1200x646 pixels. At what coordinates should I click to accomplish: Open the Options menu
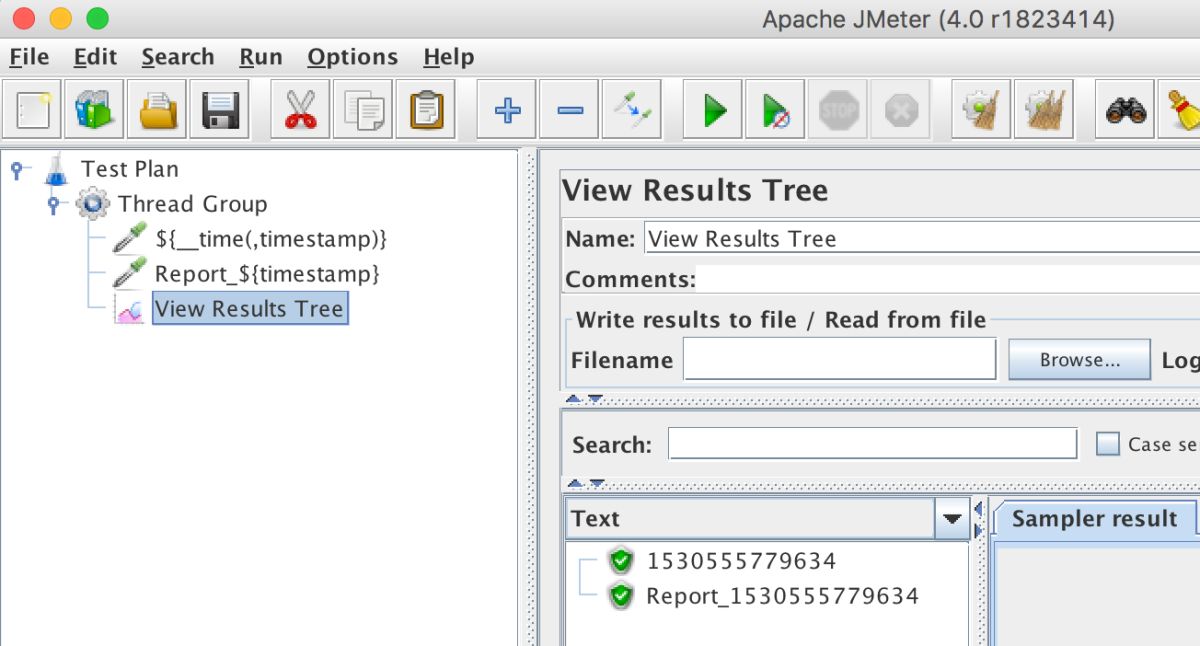[353, 57]
